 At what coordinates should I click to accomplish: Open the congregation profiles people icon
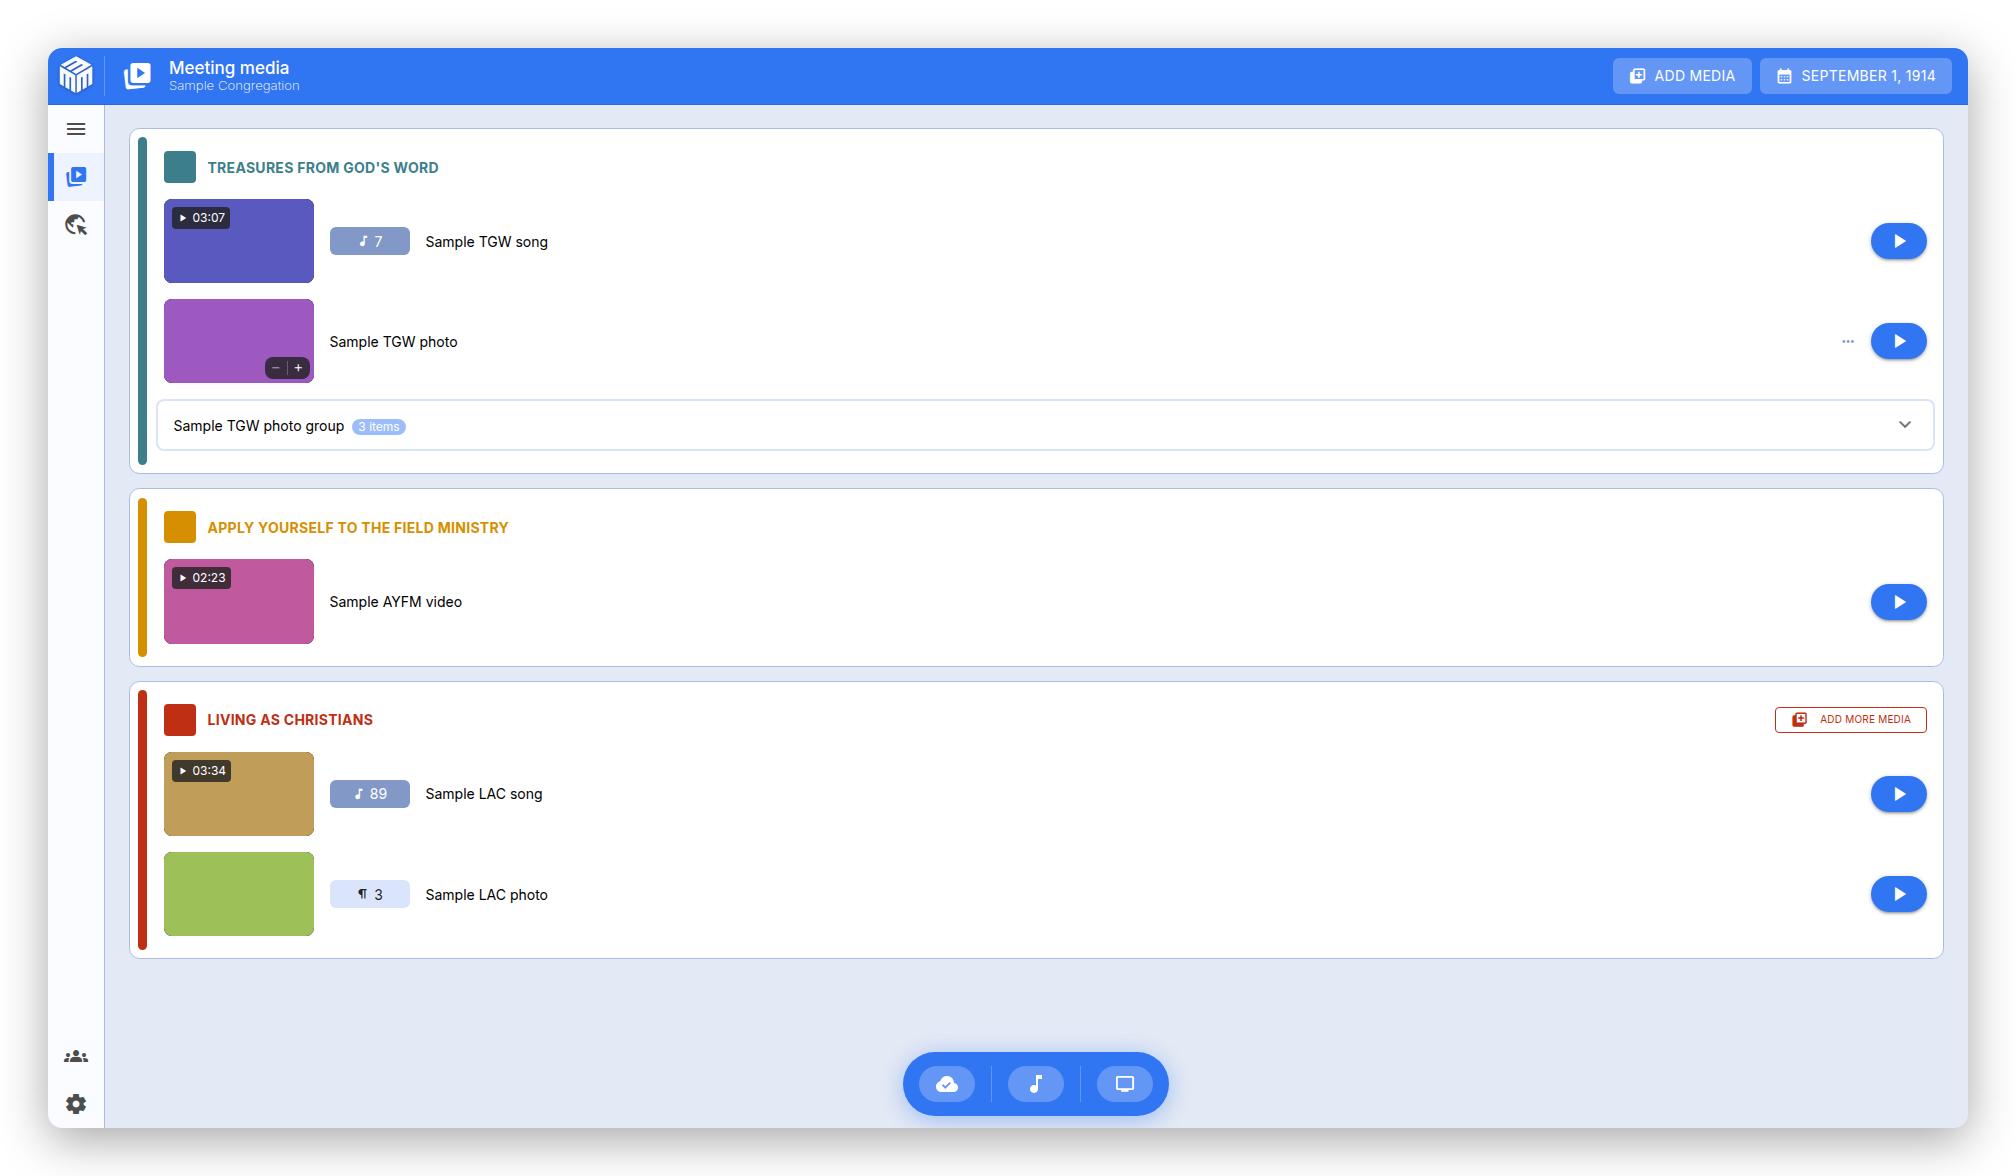(76, 1056)
